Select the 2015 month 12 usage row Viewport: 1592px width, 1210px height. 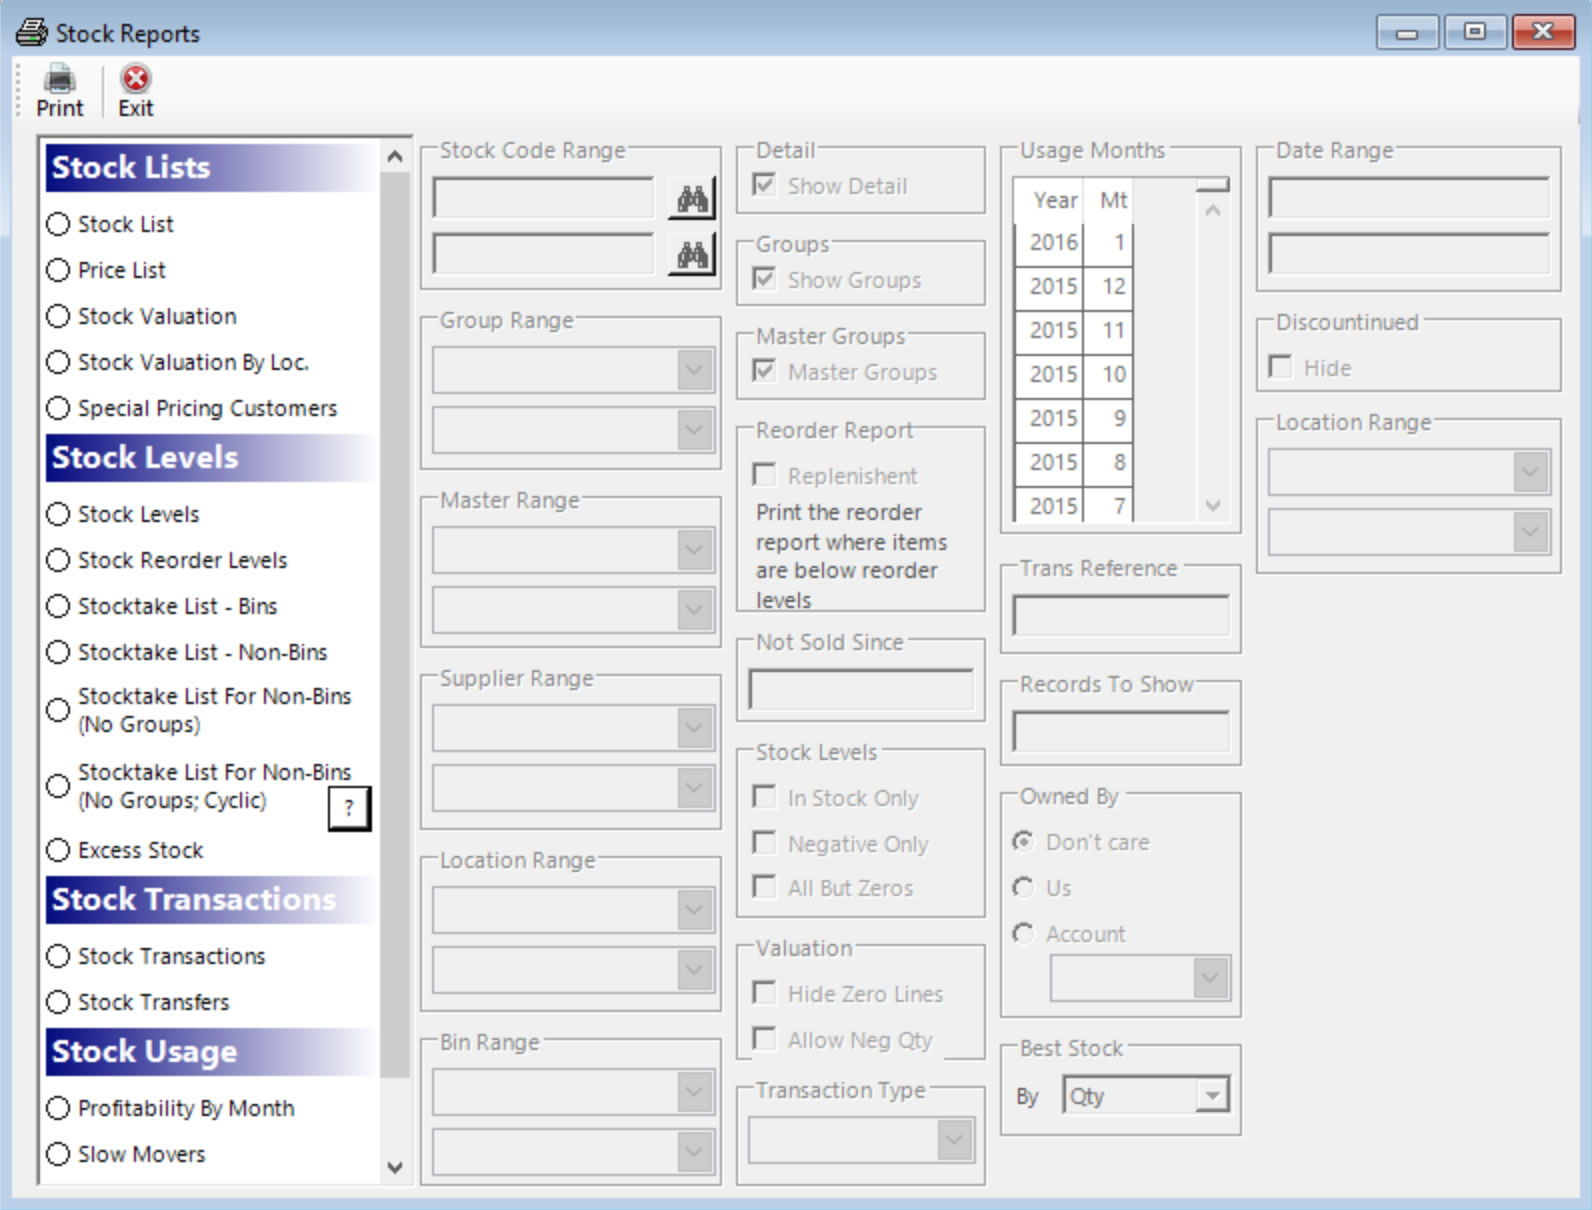click(1073, 286)
